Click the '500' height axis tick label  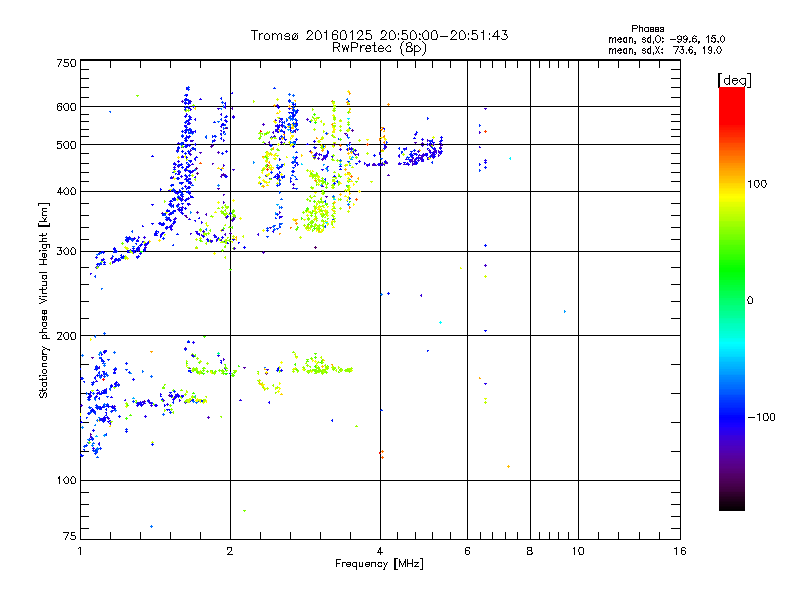[66, 145]
